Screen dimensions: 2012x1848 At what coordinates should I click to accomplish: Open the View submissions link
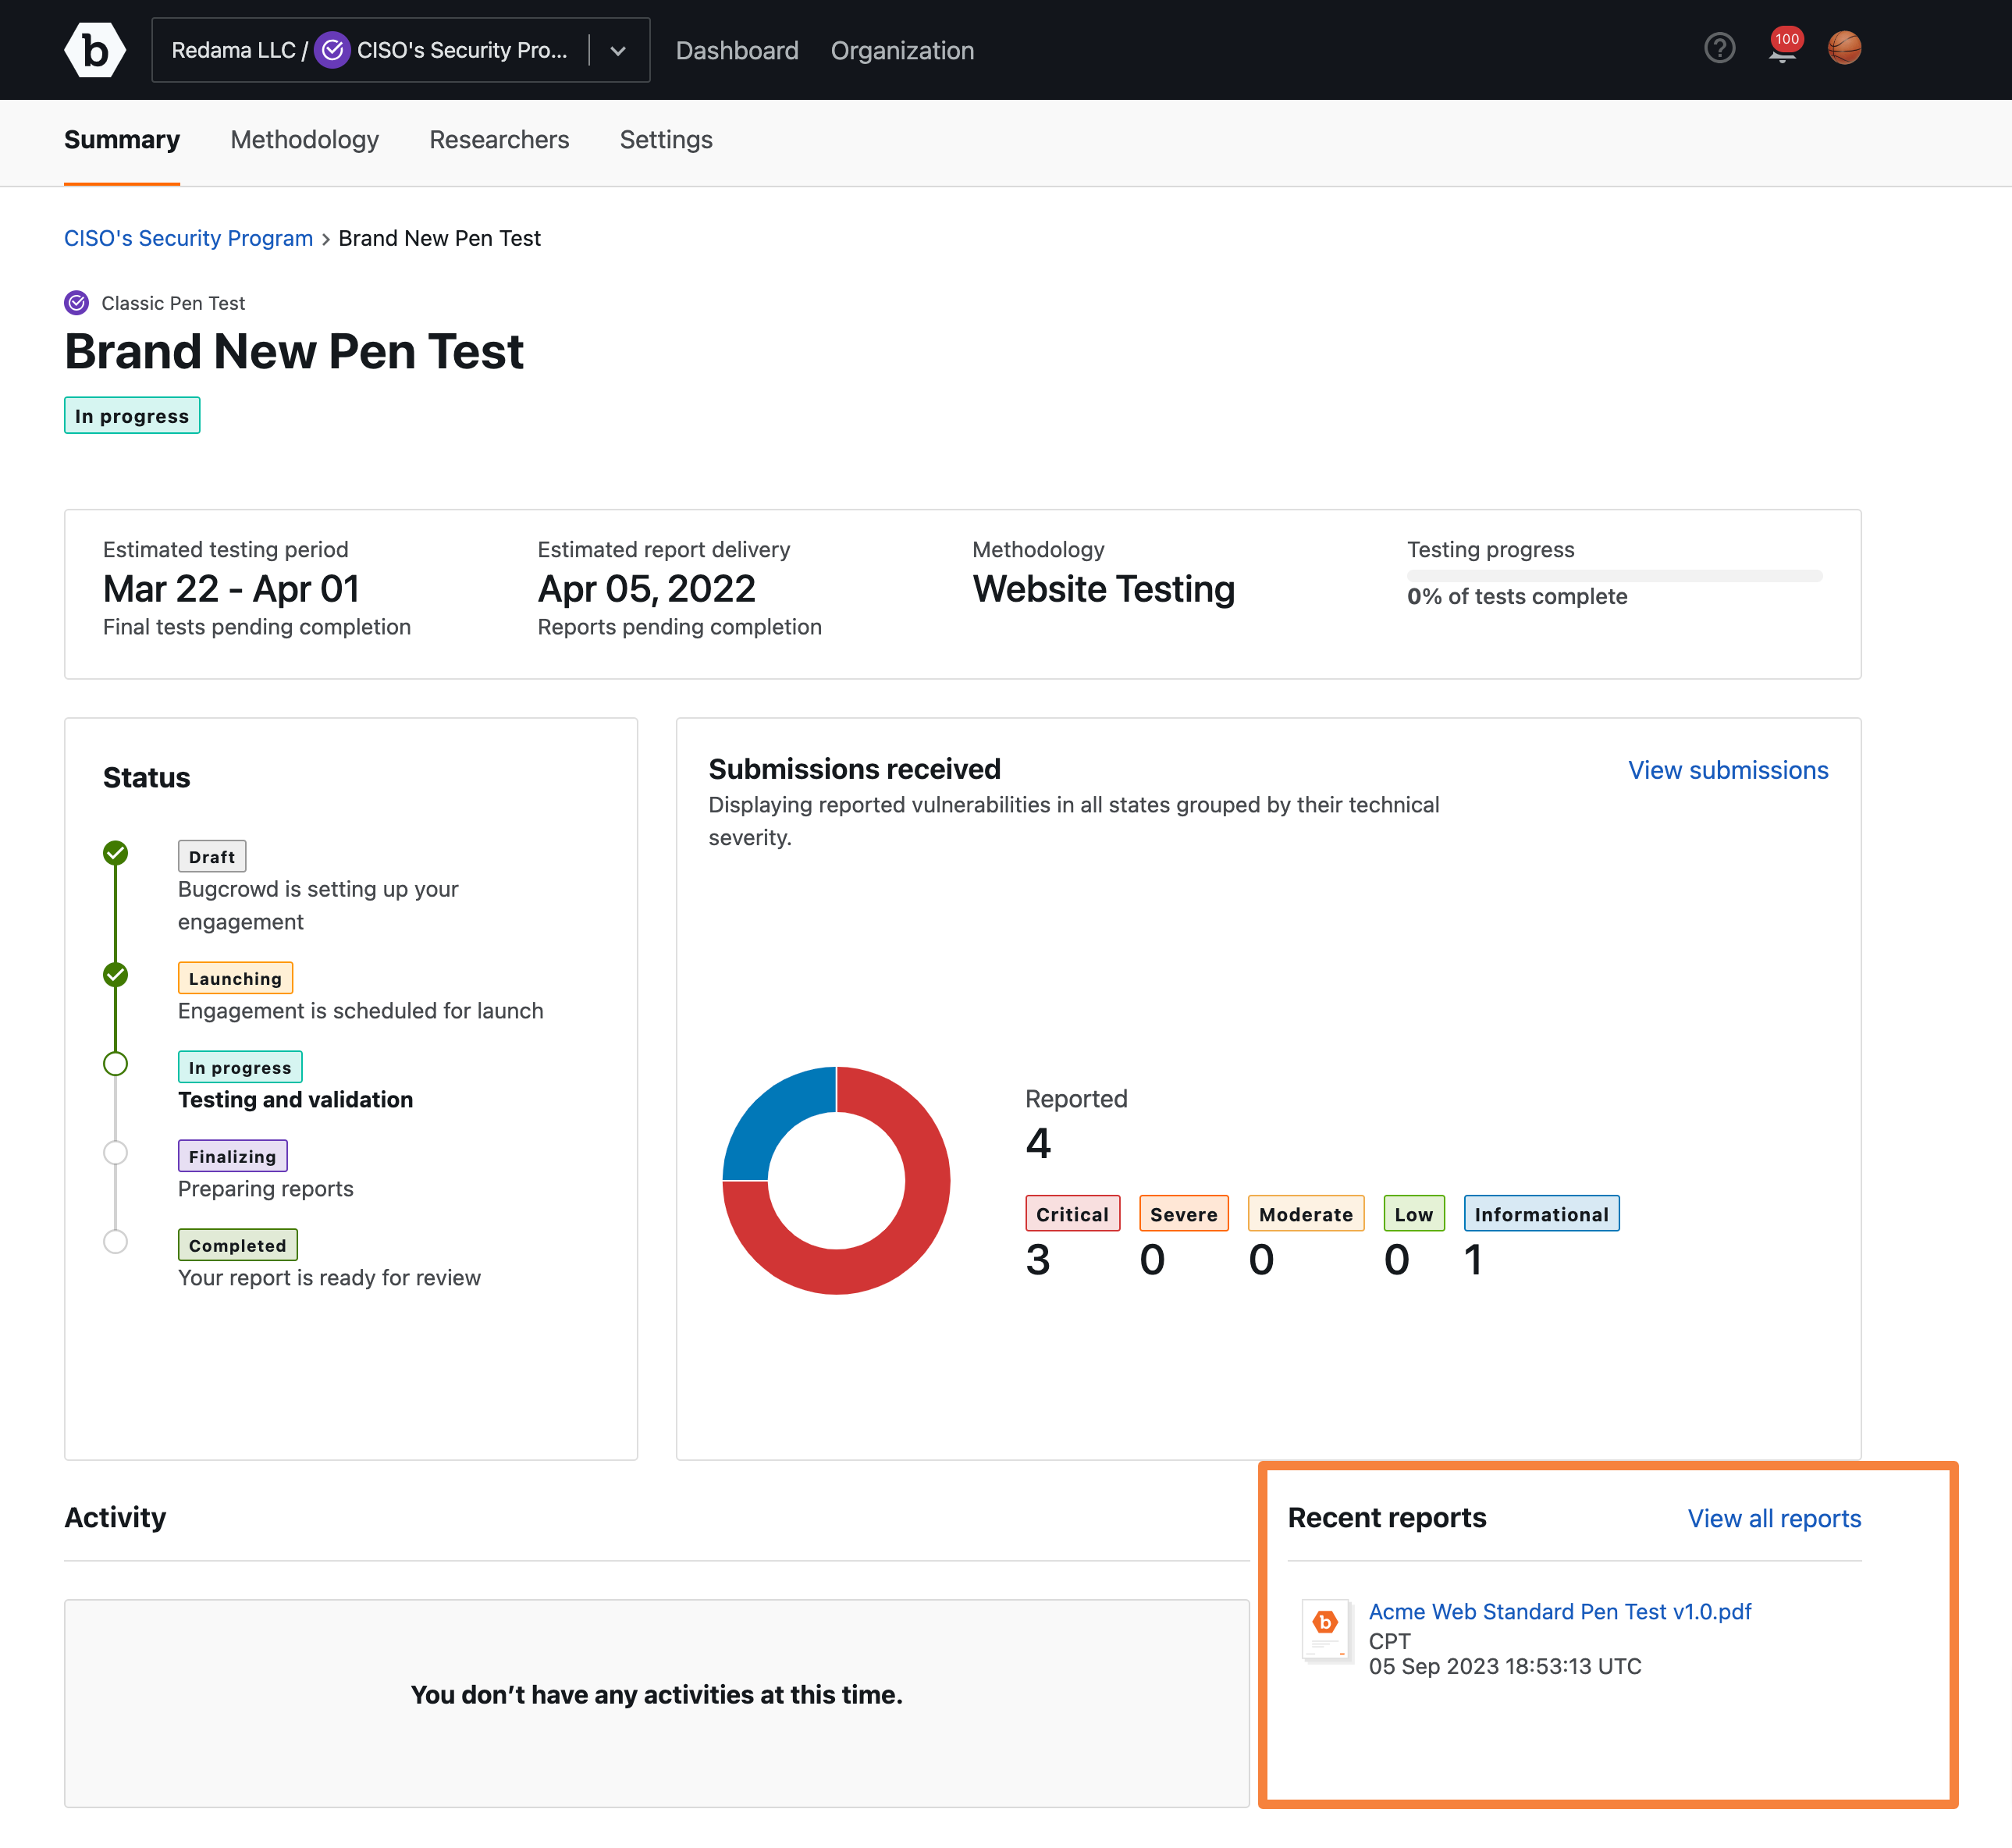(1727, 770)
